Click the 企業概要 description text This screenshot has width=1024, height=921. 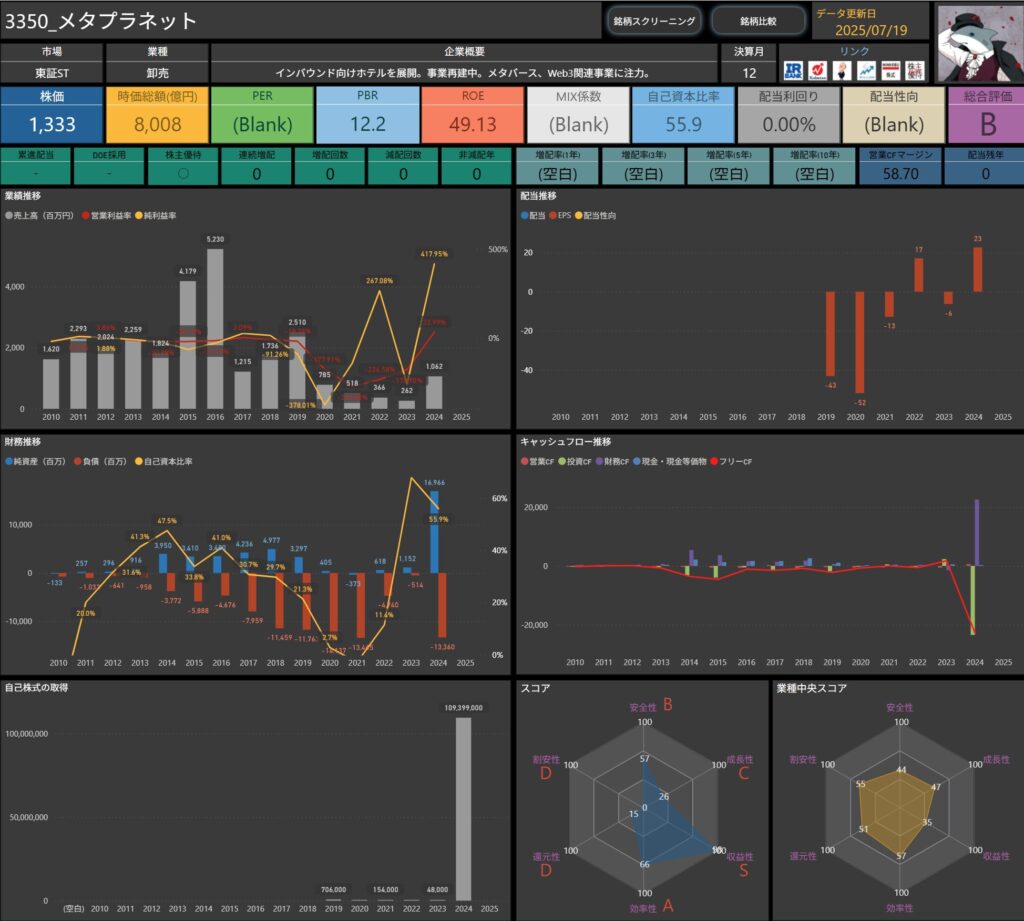coord(462,73)
